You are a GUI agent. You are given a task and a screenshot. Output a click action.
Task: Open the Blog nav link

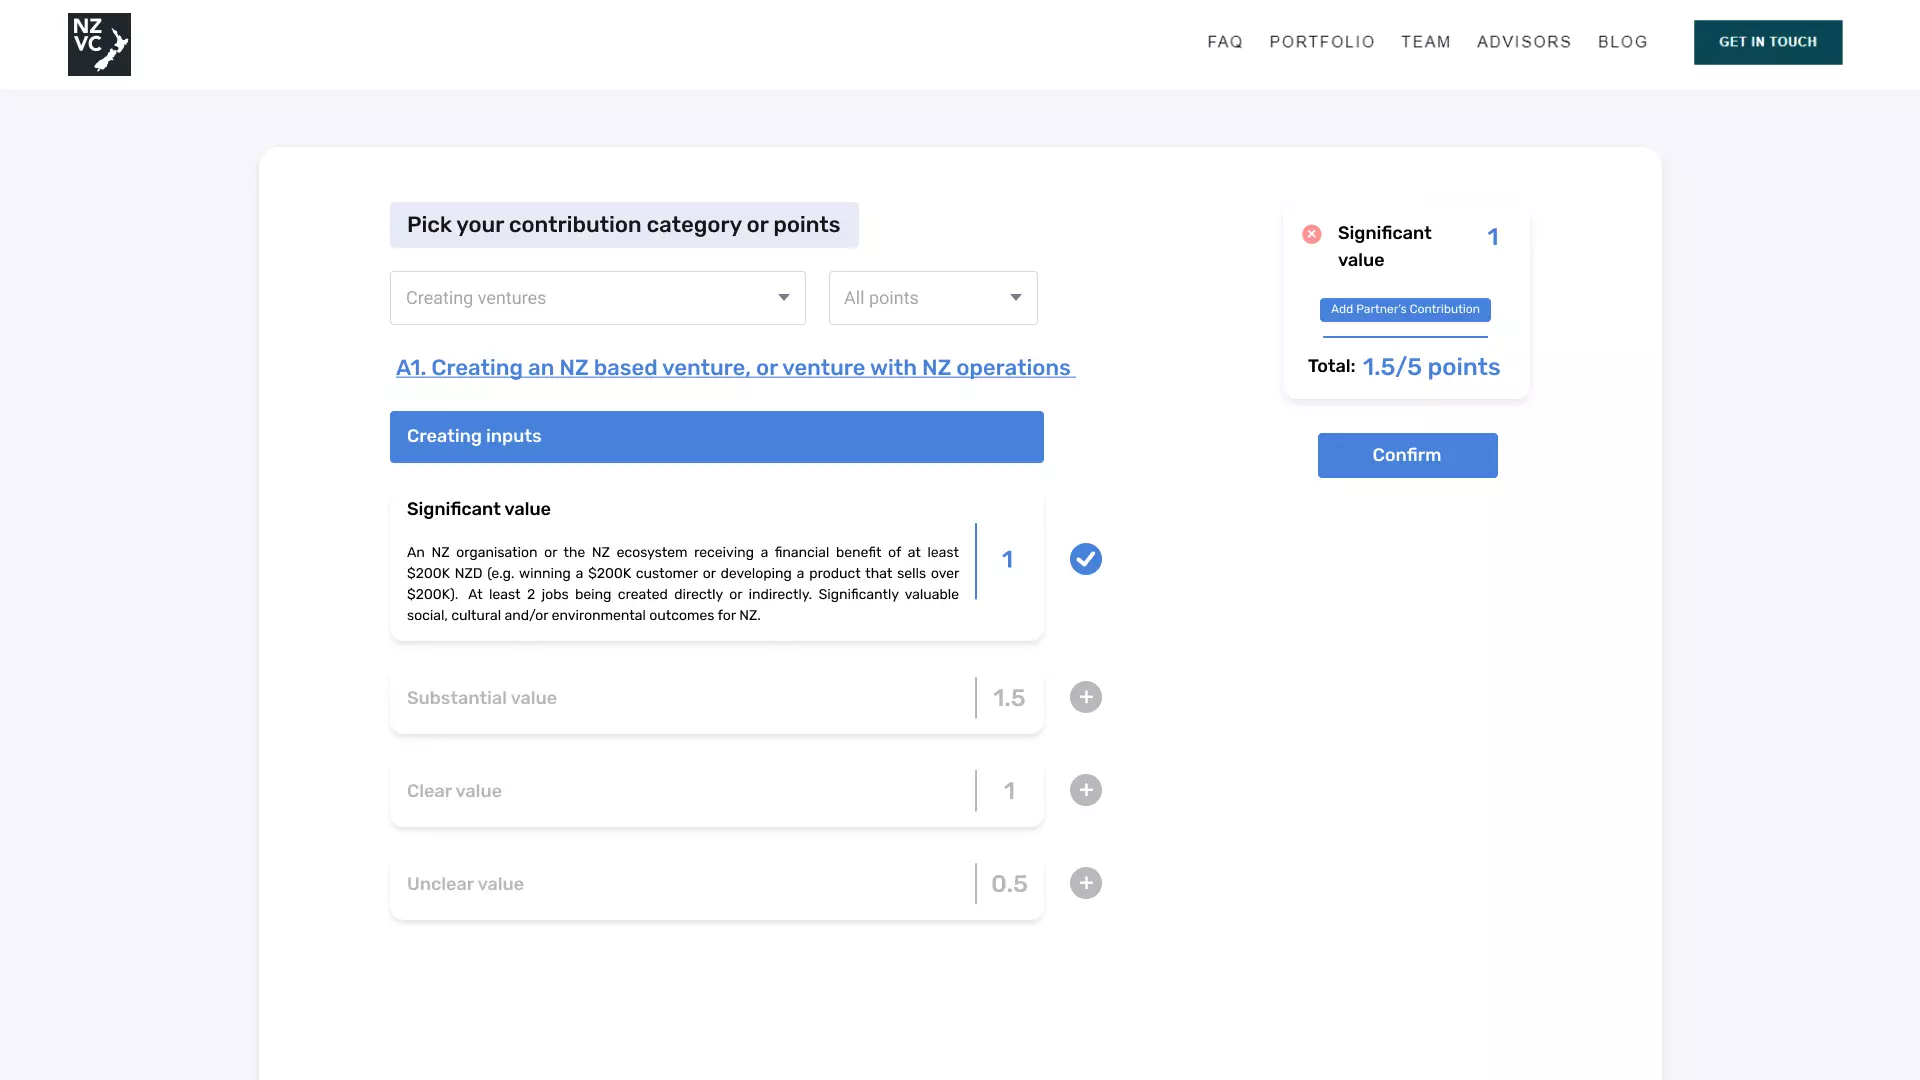[1622, 42]
